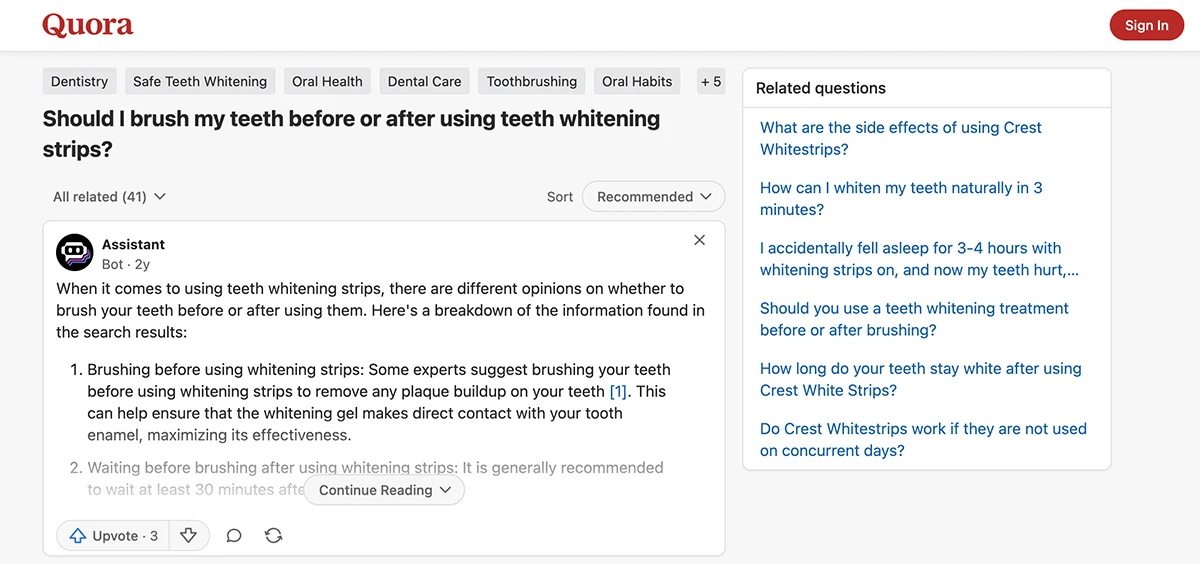
Task: Open the Sort Recommended dropdown
Action: point(653,197)
